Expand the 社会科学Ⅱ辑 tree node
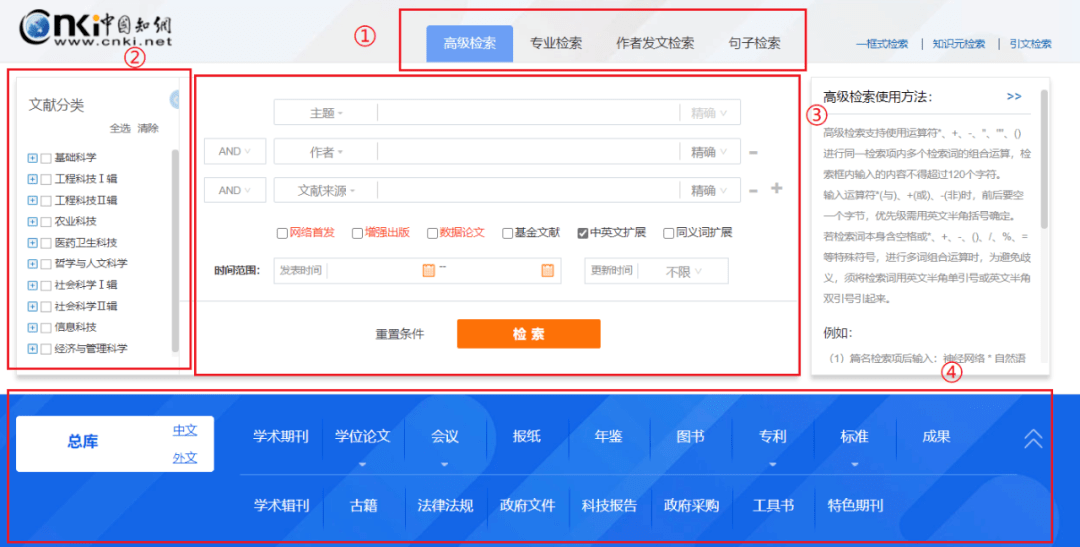The image size is (1080, 547). [32, 307]
